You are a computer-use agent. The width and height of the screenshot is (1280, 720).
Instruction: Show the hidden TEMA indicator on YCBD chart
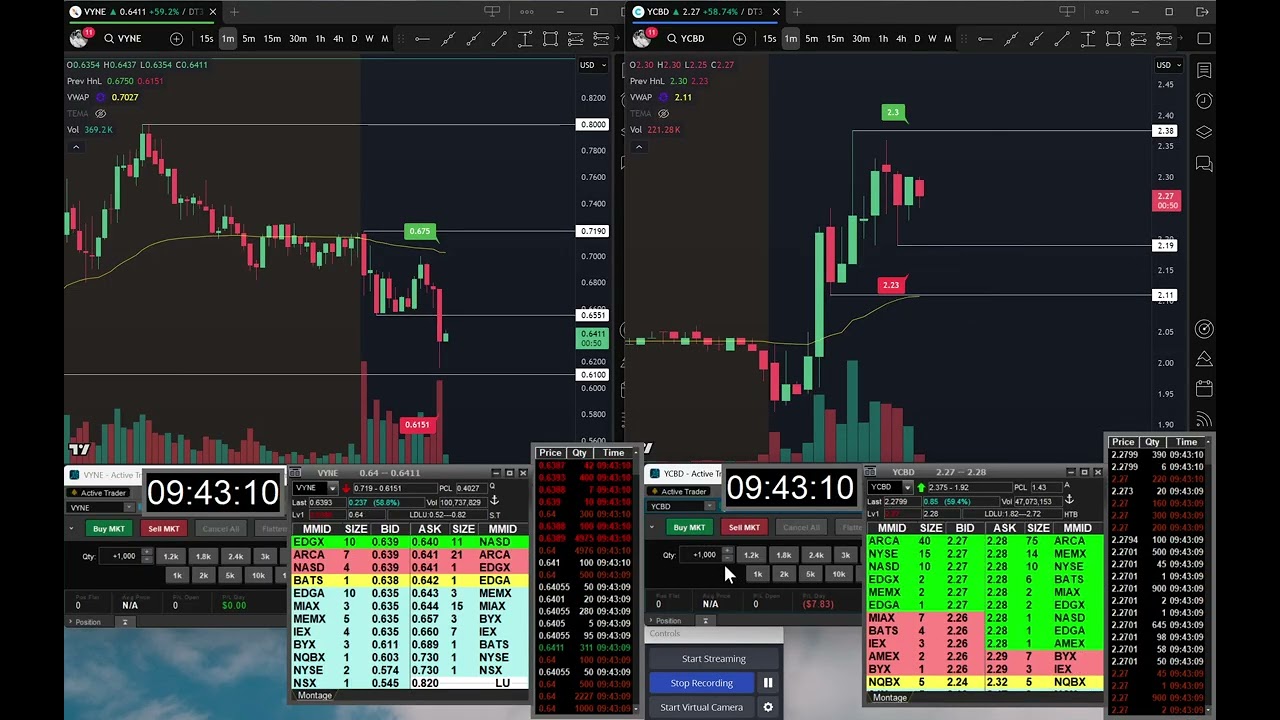point(663,113)
